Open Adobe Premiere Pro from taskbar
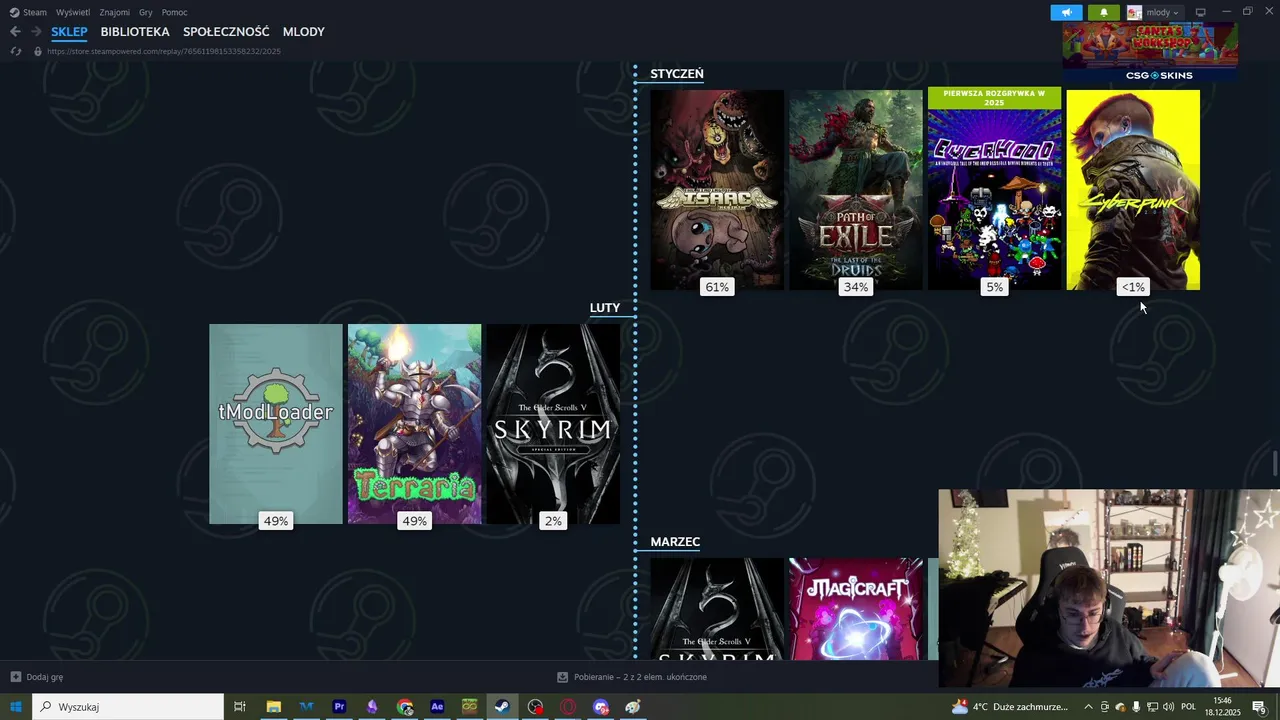 coord(339,707)
